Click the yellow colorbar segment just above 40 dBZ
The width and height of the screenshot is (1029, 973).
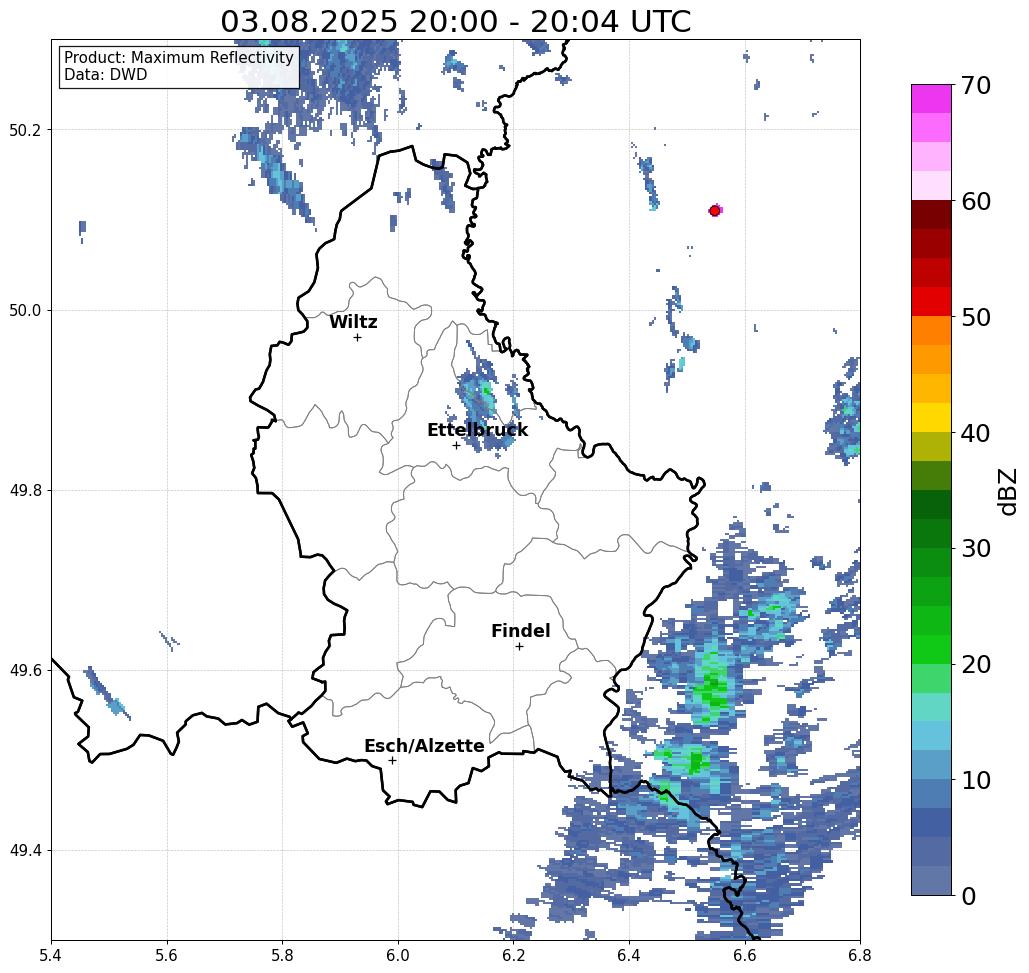[x=931, y=418]
